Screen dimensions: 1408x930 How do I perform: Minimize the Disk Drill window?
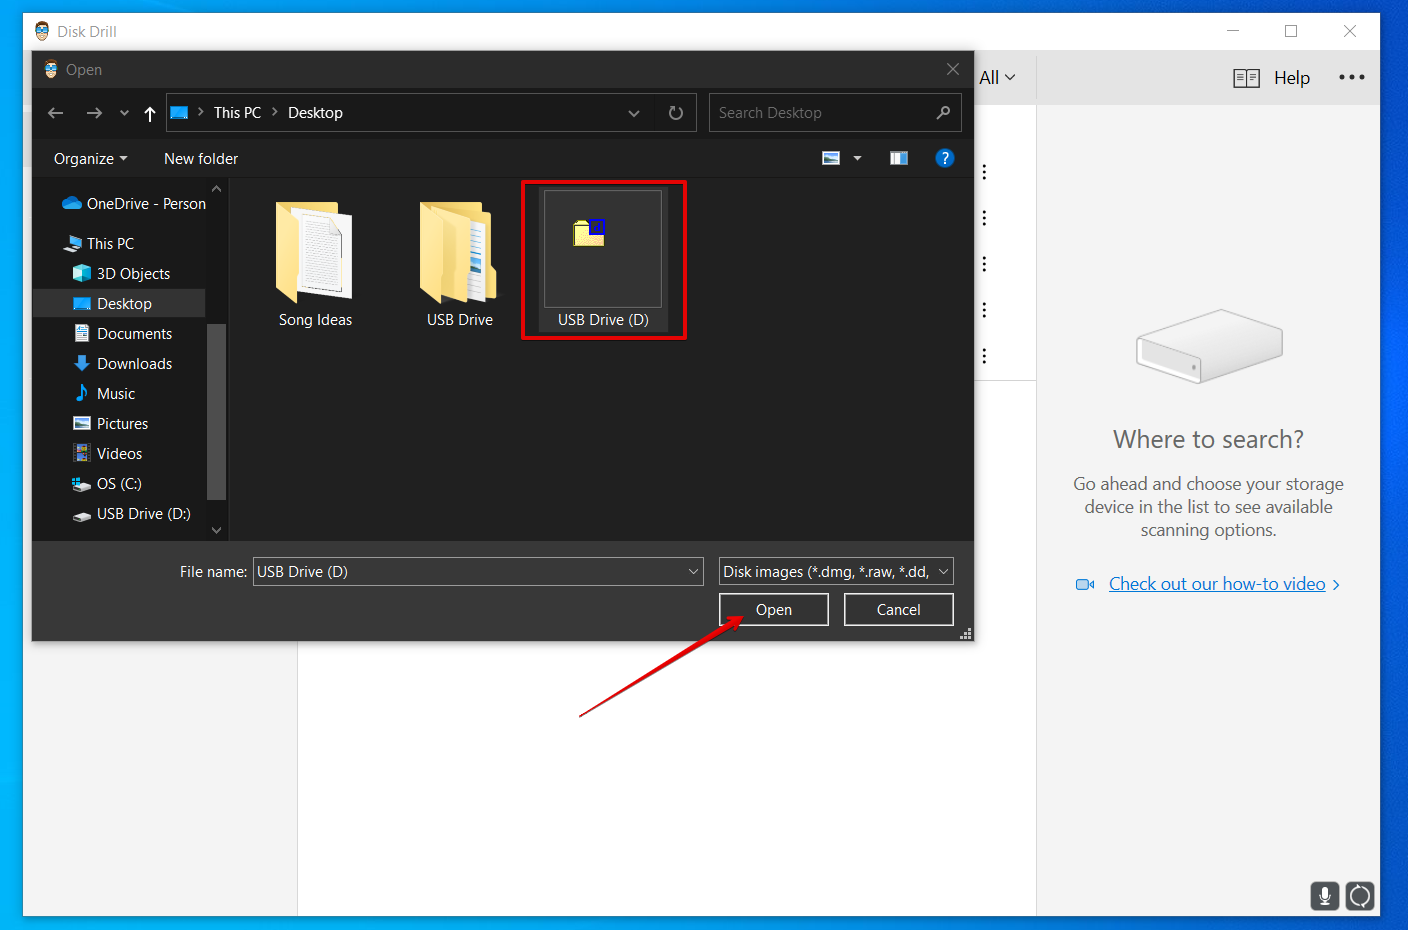(x=1233, y=31)
